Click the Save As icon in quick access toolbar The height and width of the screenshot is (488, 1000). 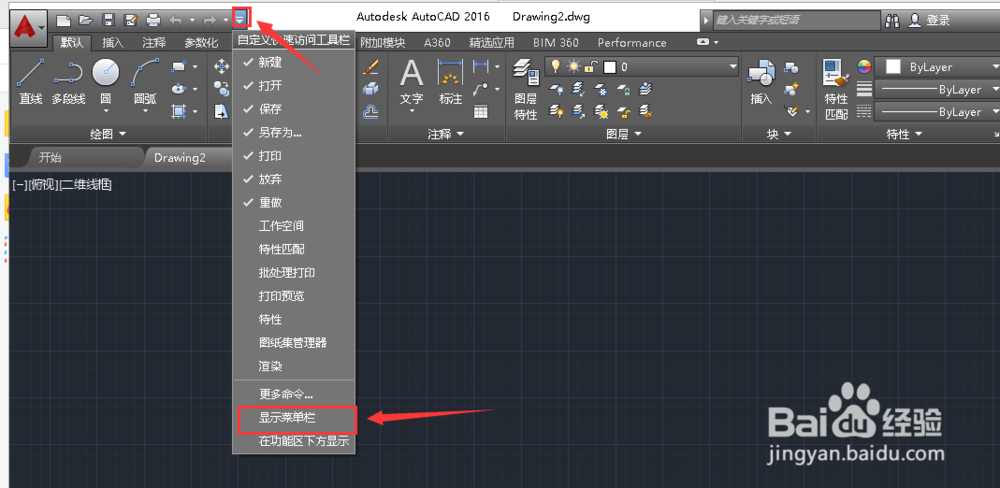click(x=131, y=20)
